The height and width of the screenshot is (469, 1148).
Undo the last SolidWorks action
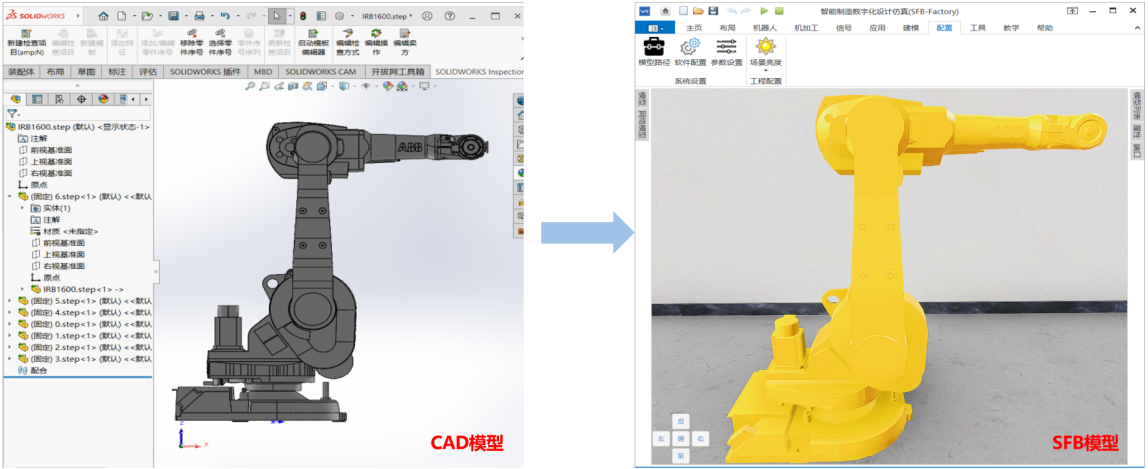click(x=225, y=15)
